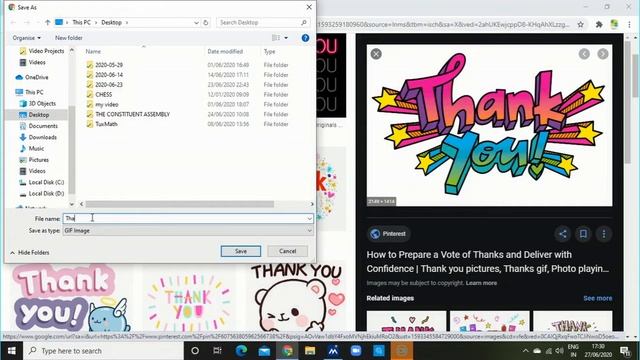
Task: Click Save button in Save As dialog
Action: tap(241, 251)
